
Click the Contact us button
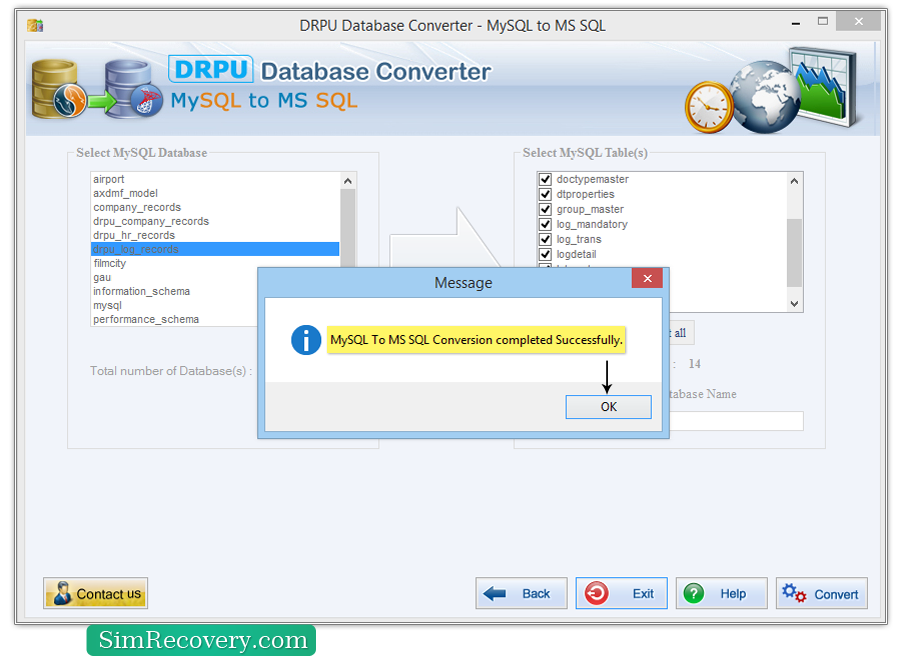coord(95,593)
